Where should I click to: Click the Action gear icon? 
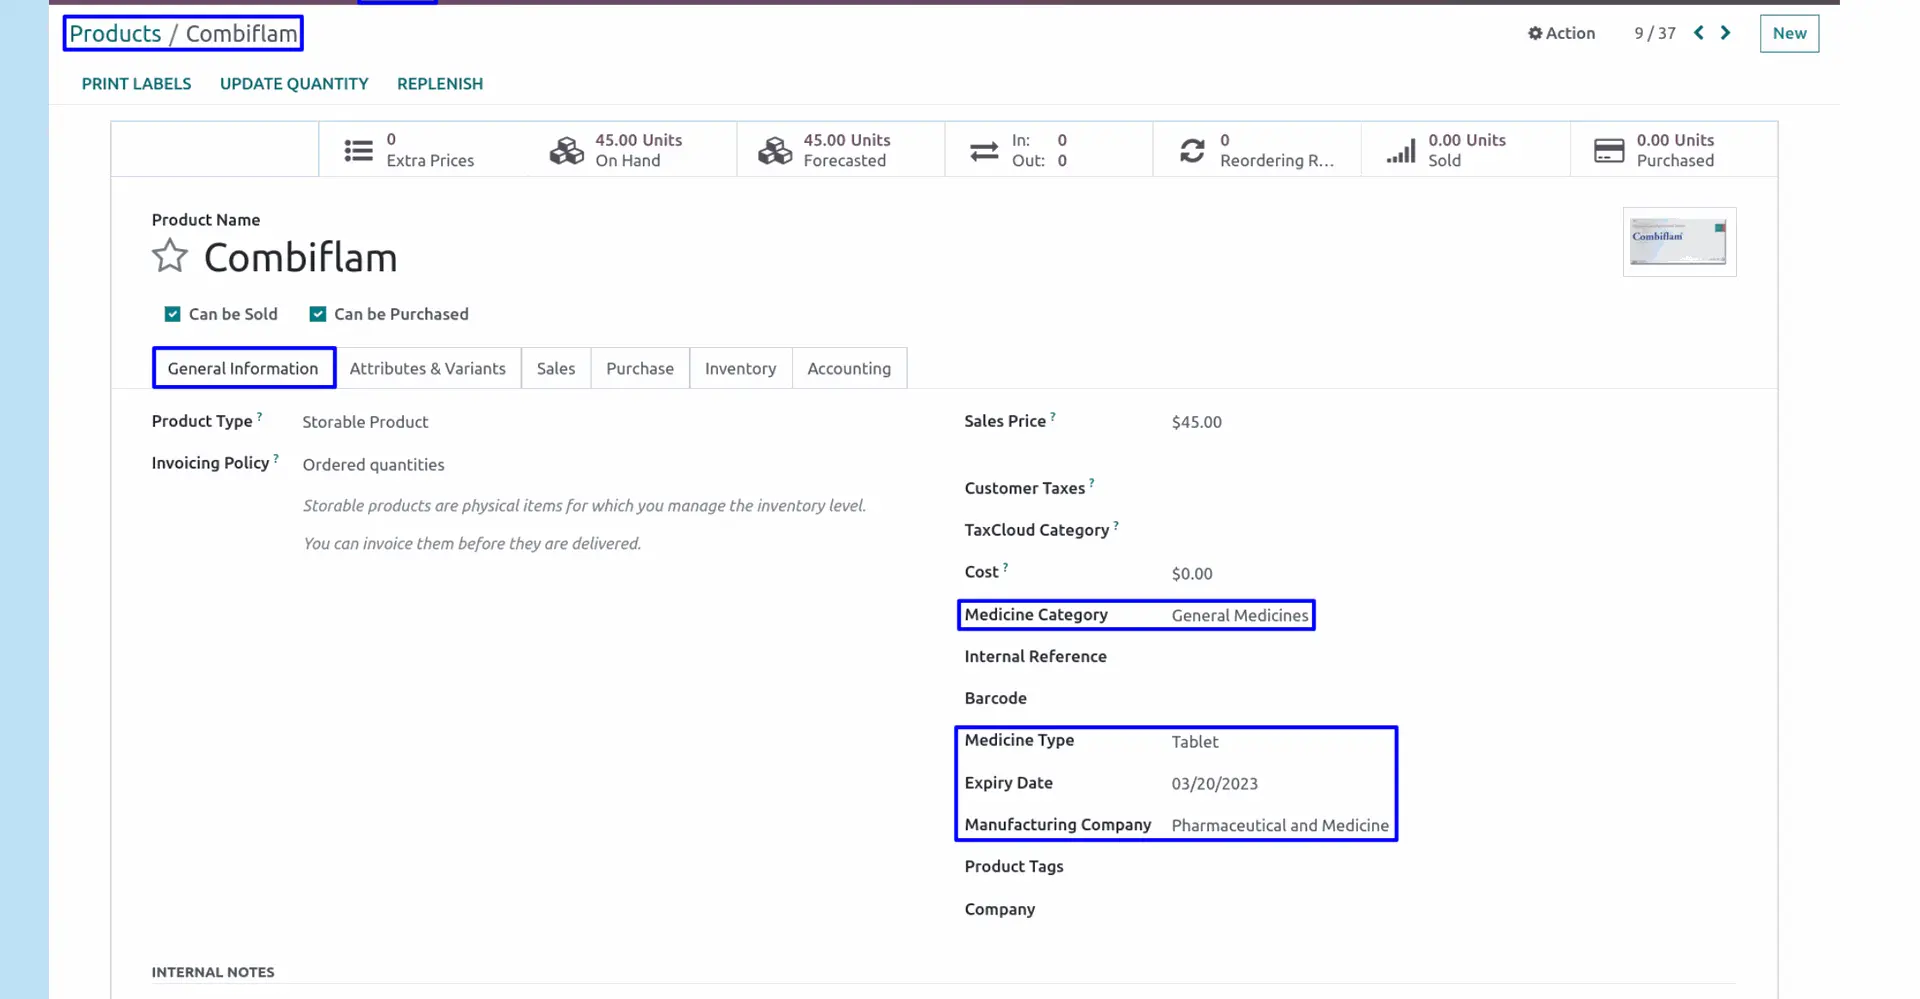coord(1535,33)
